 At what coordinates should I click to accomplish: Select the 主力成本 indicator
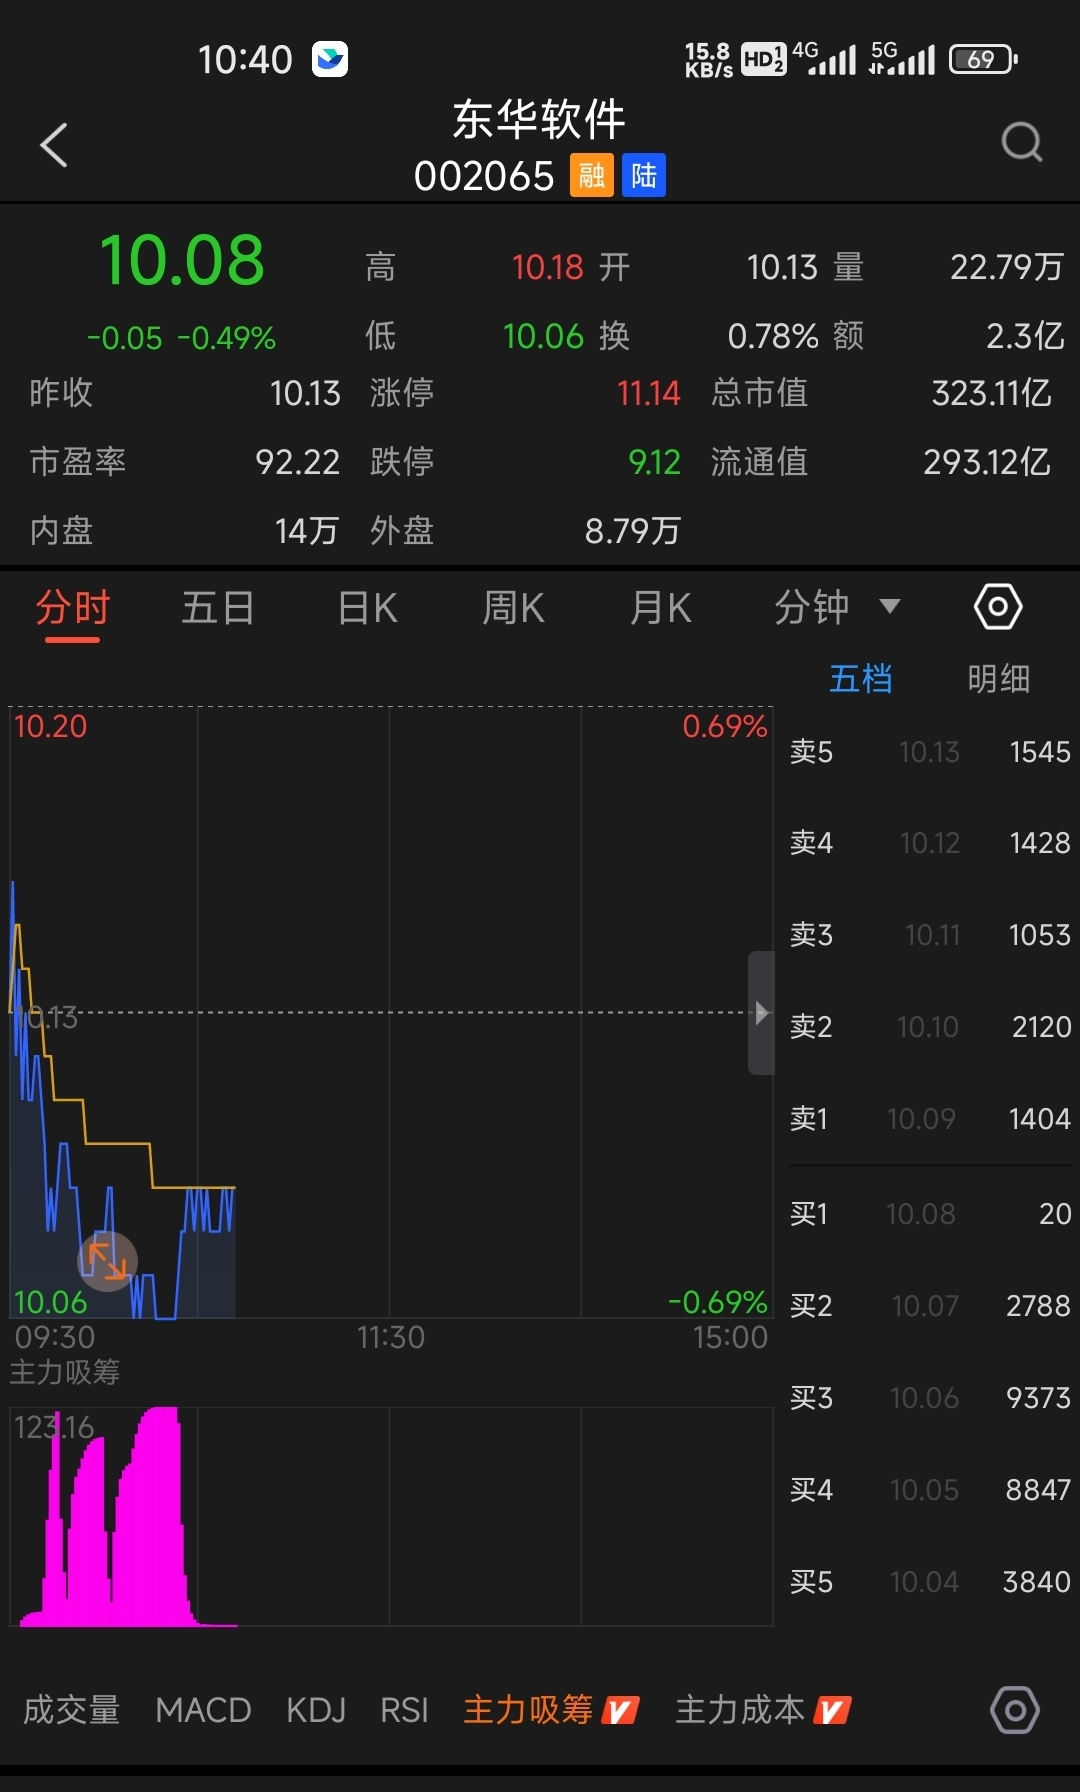coord(740,1710)
